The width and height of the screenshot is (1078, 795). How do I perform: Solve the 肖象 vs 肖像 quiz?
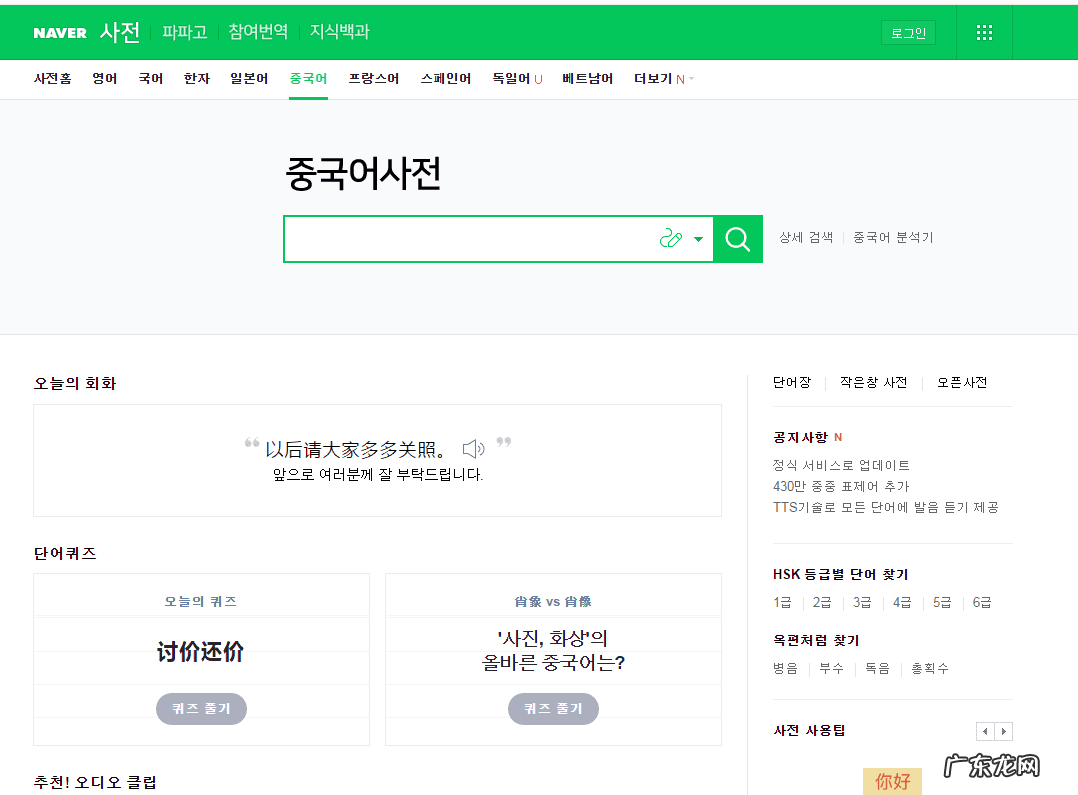553,708
